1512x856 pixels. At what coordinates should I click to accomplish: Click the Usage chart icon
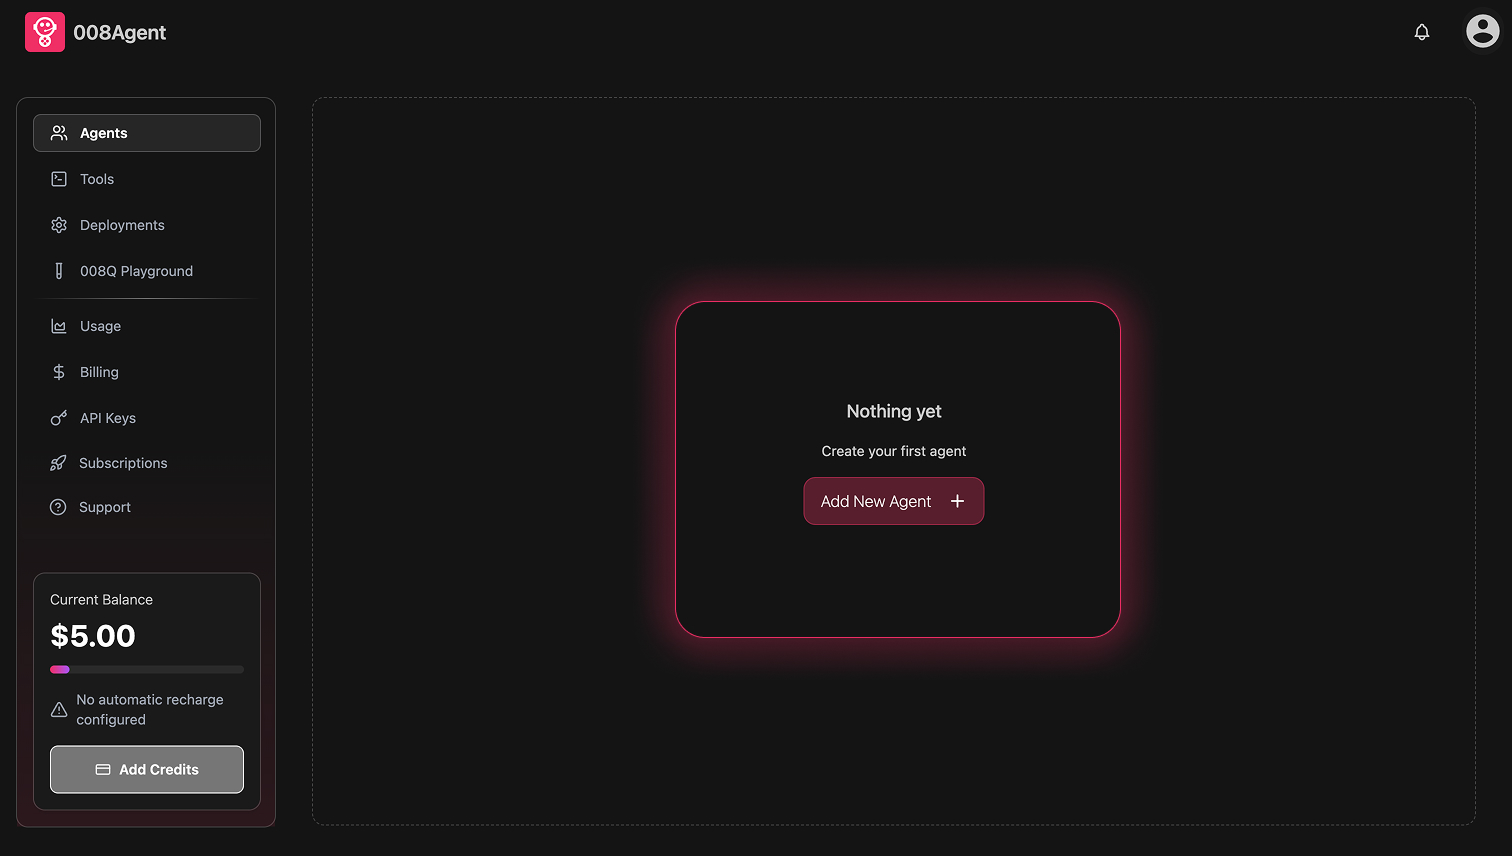pos(59,326)
